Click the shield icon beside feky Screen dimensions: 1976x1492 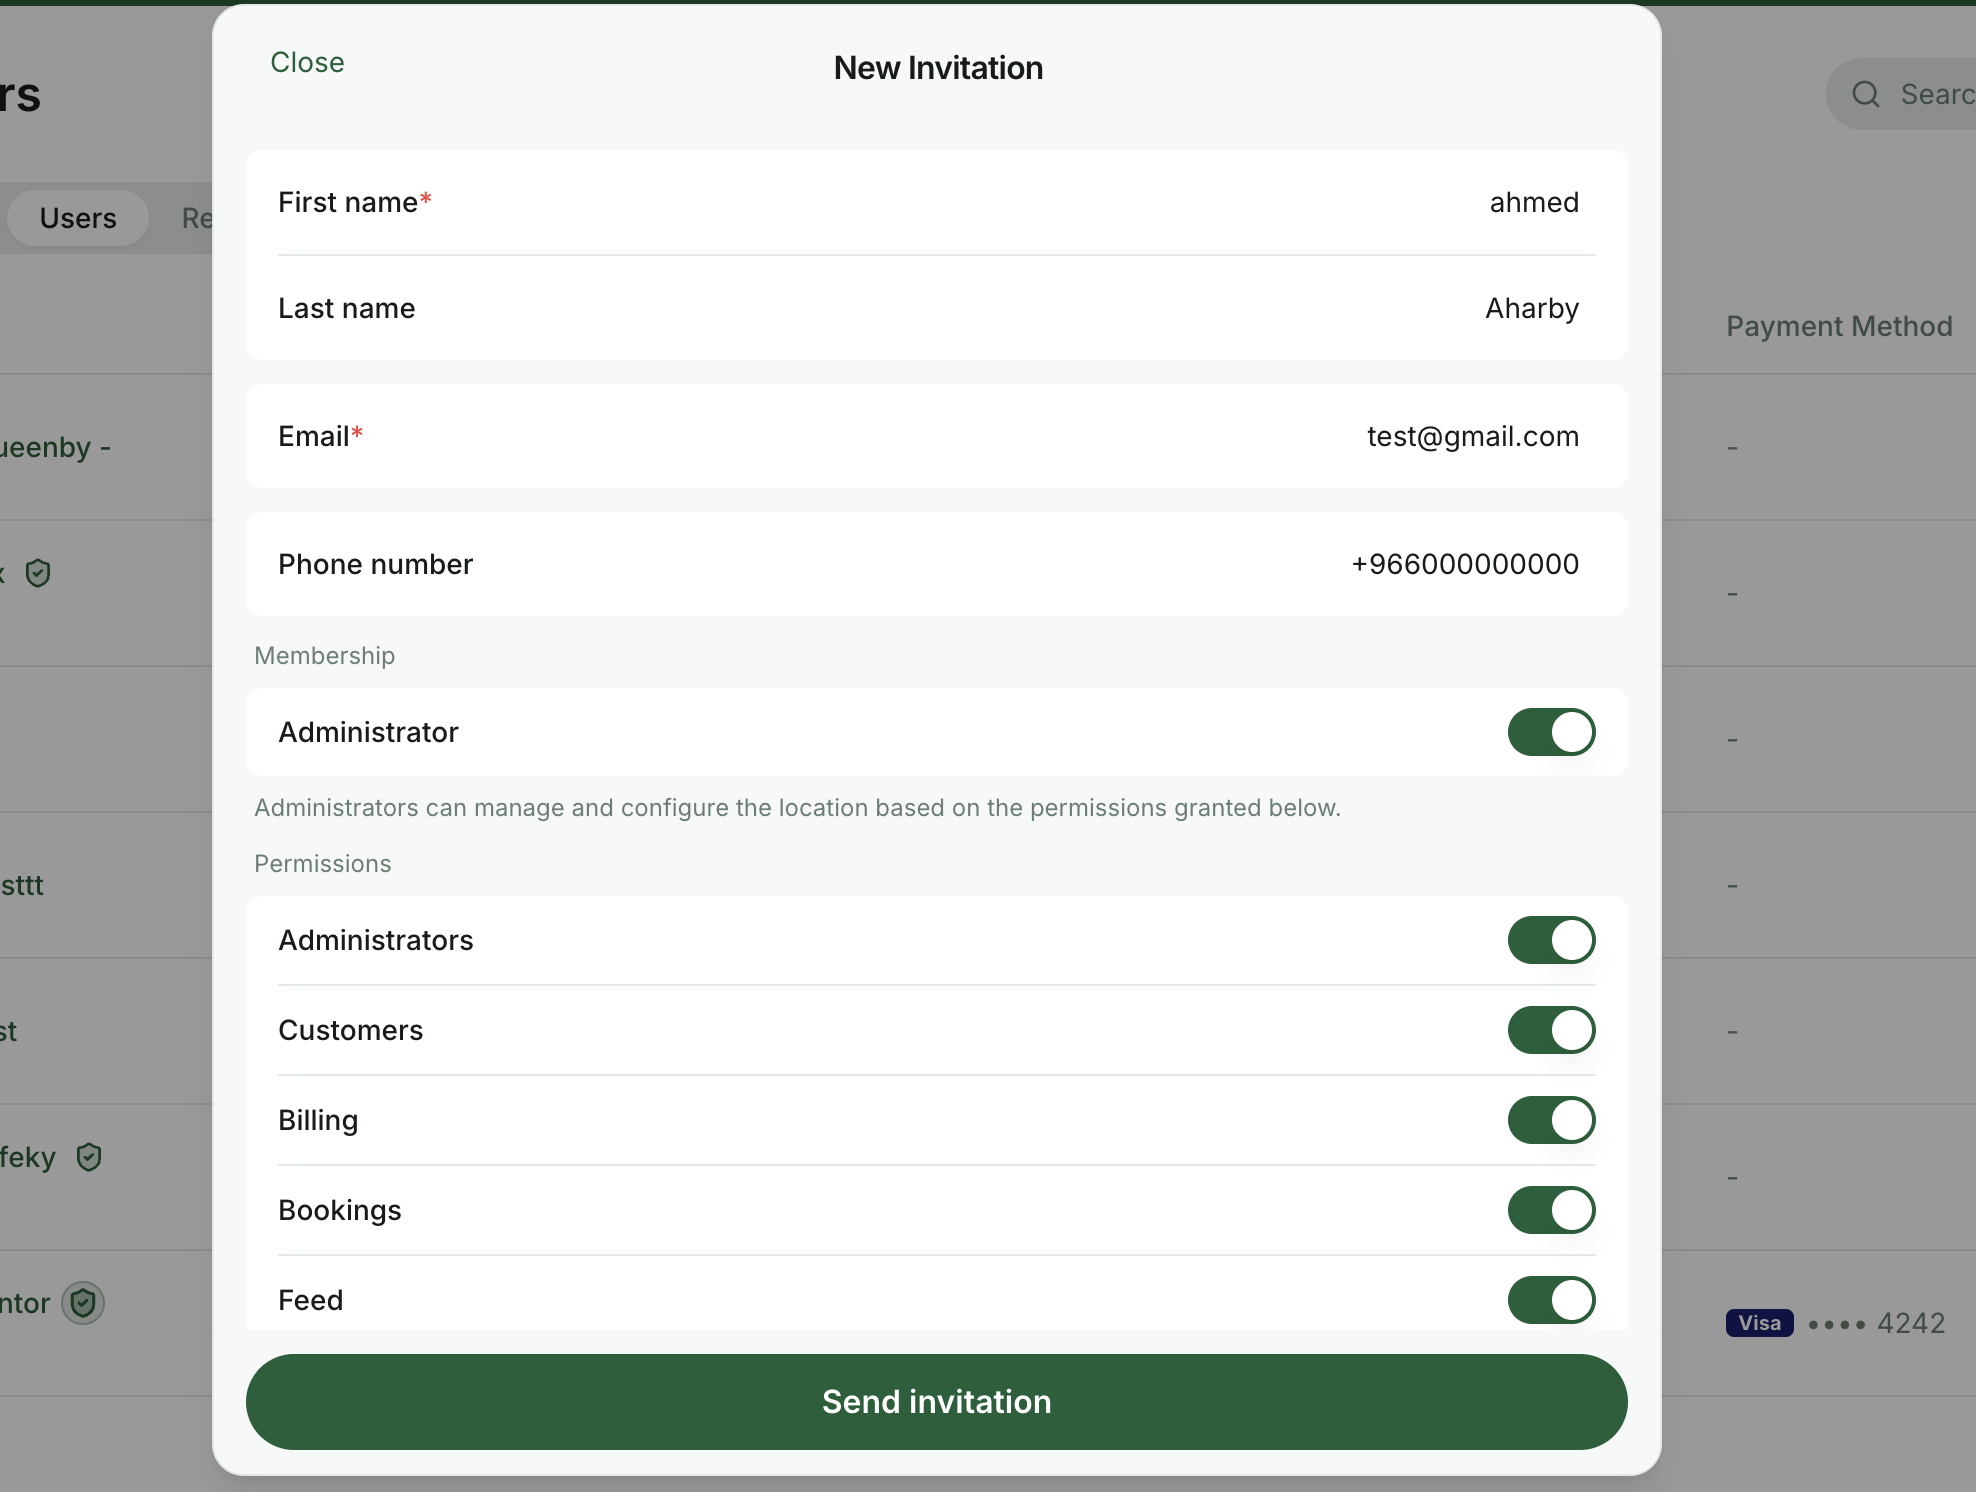click(89, 1157)
